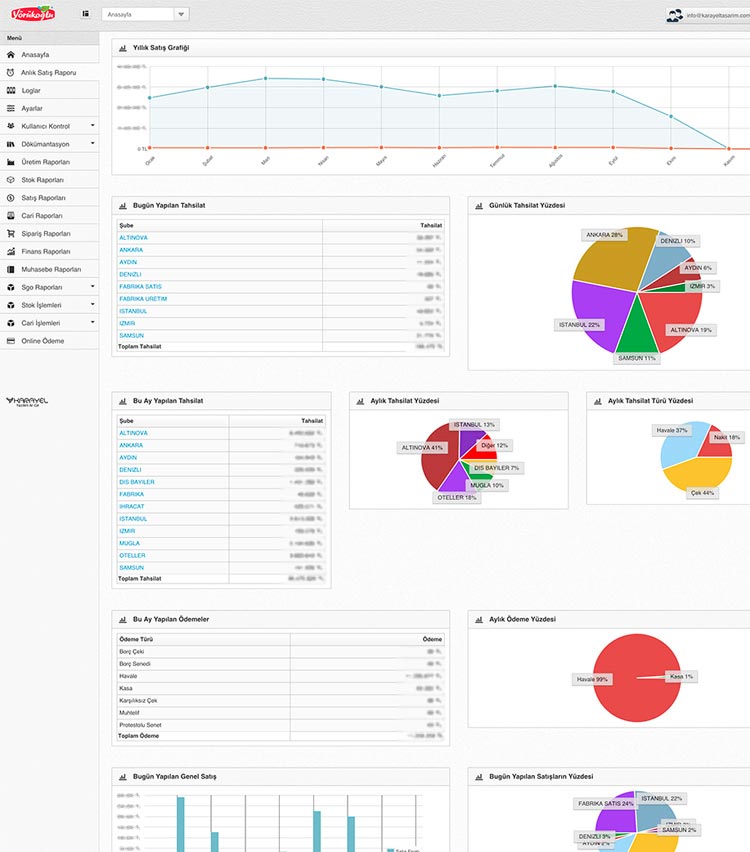The height and width of the screenshot is (852, 750).
Task: Click the chart icon beside Yıllık Satış Grafiği
Action: (123, 48)
